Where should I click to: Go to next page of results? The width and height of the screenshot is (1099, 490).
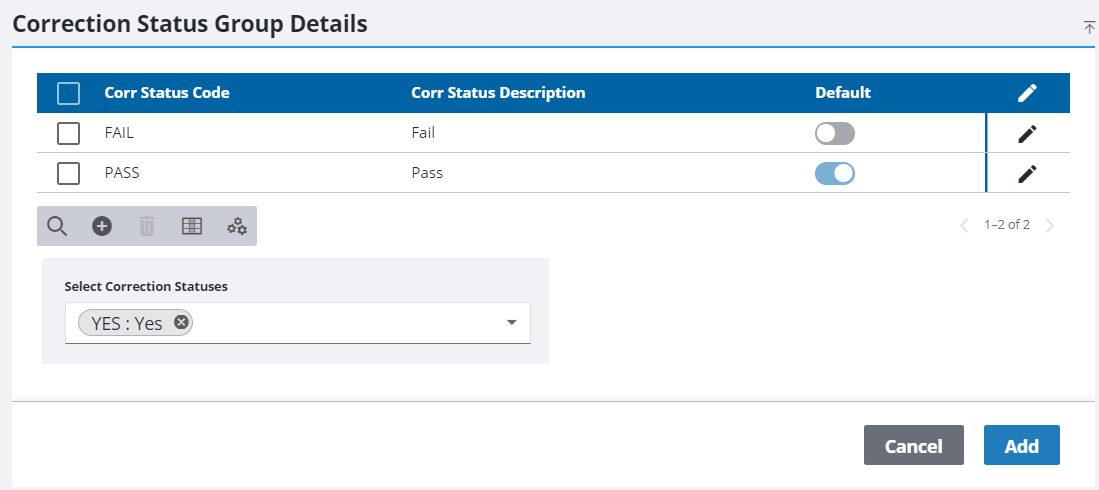click(1050, 225)
